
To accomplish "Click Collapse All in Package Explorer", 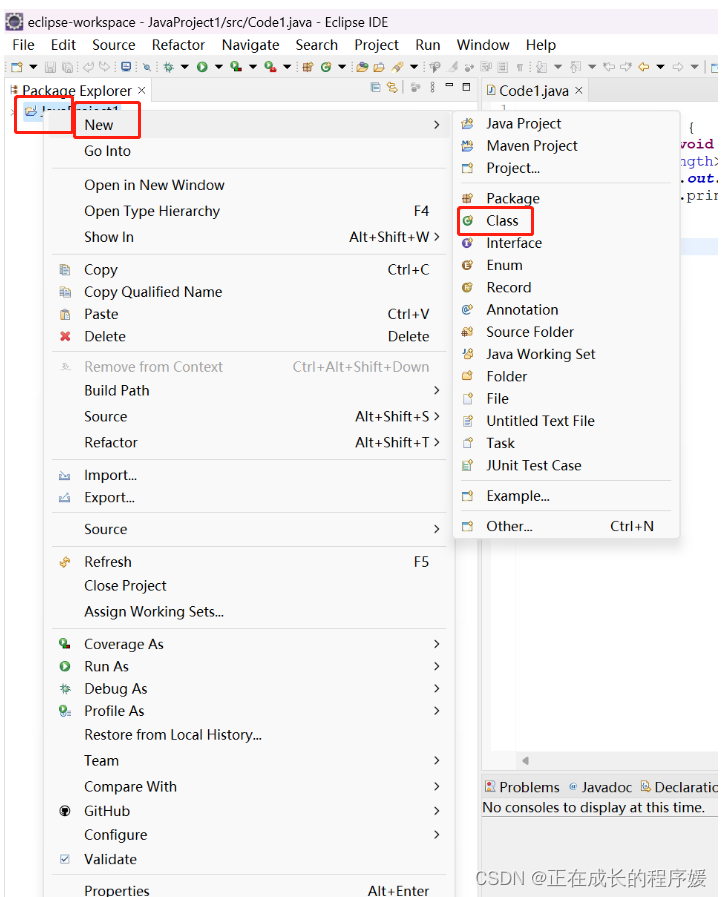I will 375,88.
